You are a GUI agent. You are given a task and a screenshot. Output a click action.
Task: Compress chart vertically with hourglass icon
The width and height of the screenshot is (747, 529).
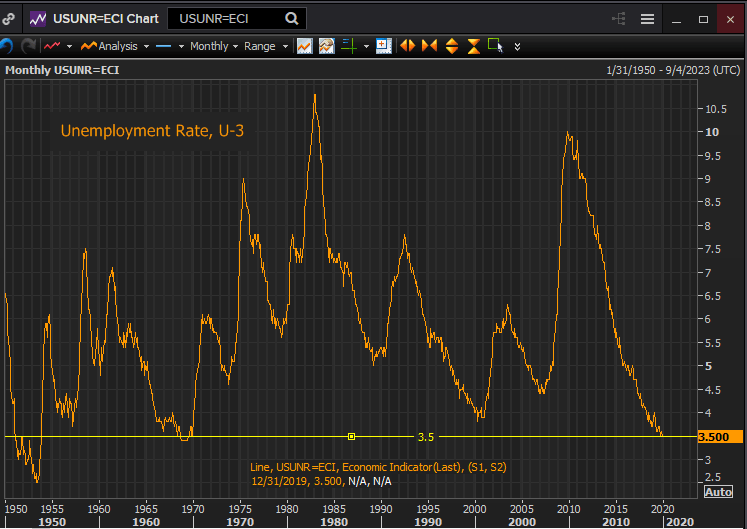(473, 46)
